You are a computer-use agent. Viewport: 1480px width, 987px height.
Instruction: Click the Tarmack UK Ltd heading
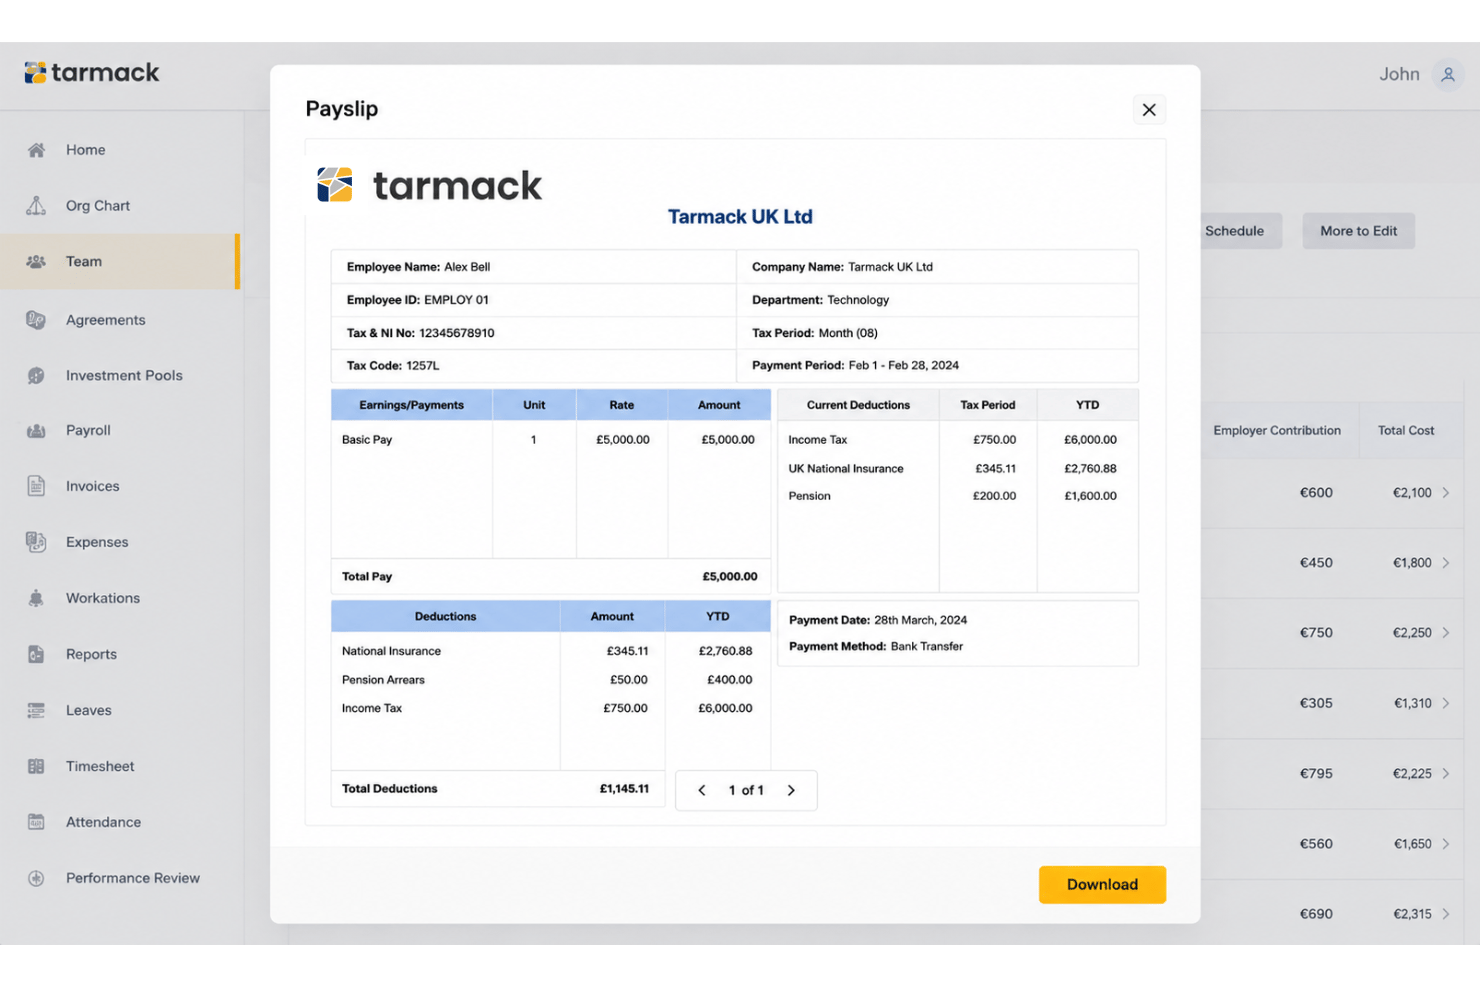point(740,217)
